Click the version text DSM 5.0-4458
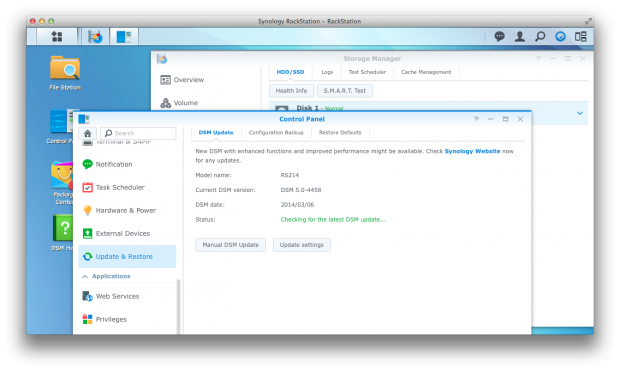 [x=301, y=190]
